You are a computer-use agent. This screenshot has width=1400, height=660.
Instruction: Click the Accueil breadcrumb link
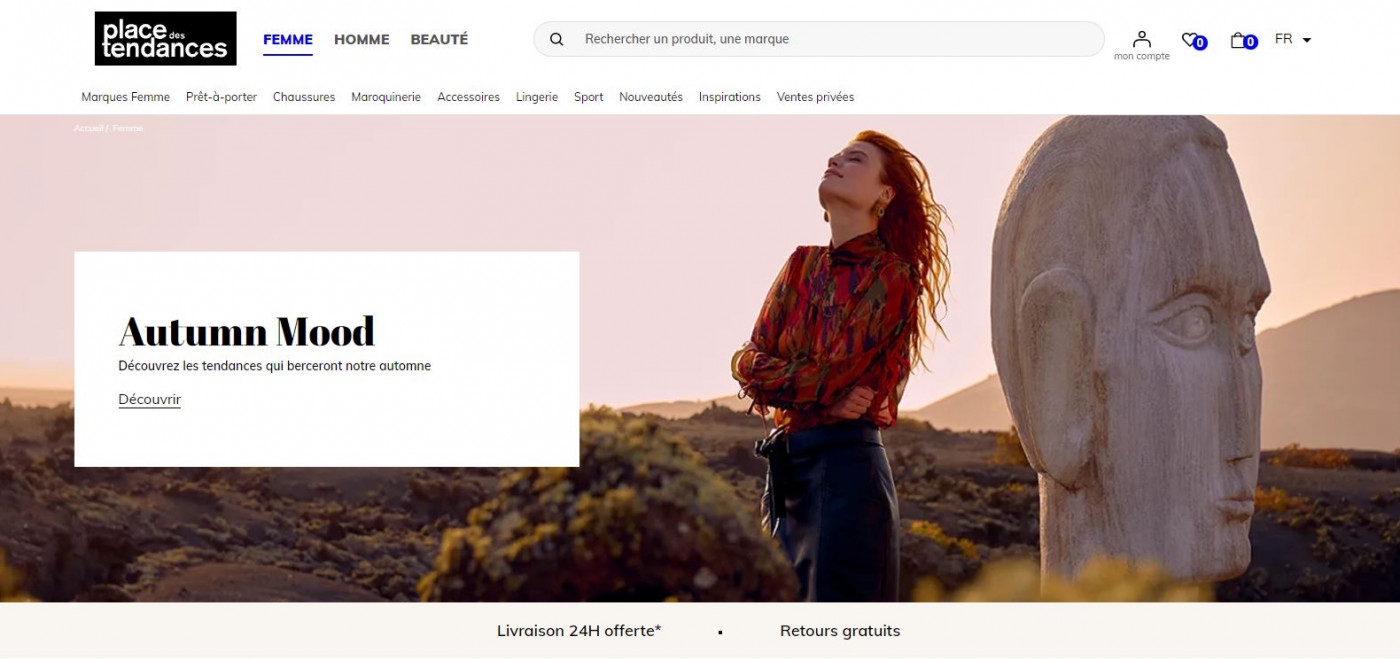[x=88, y=129]
